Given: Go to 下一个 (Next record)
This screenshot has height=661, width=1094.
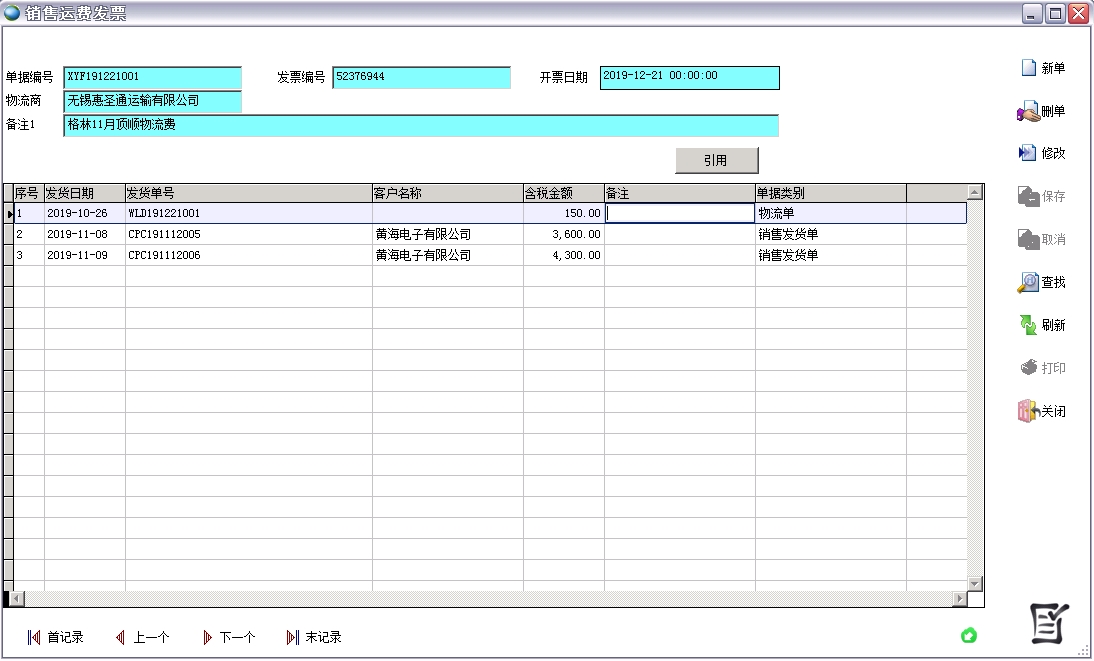Looking at the screenshot, I should 229,636.
